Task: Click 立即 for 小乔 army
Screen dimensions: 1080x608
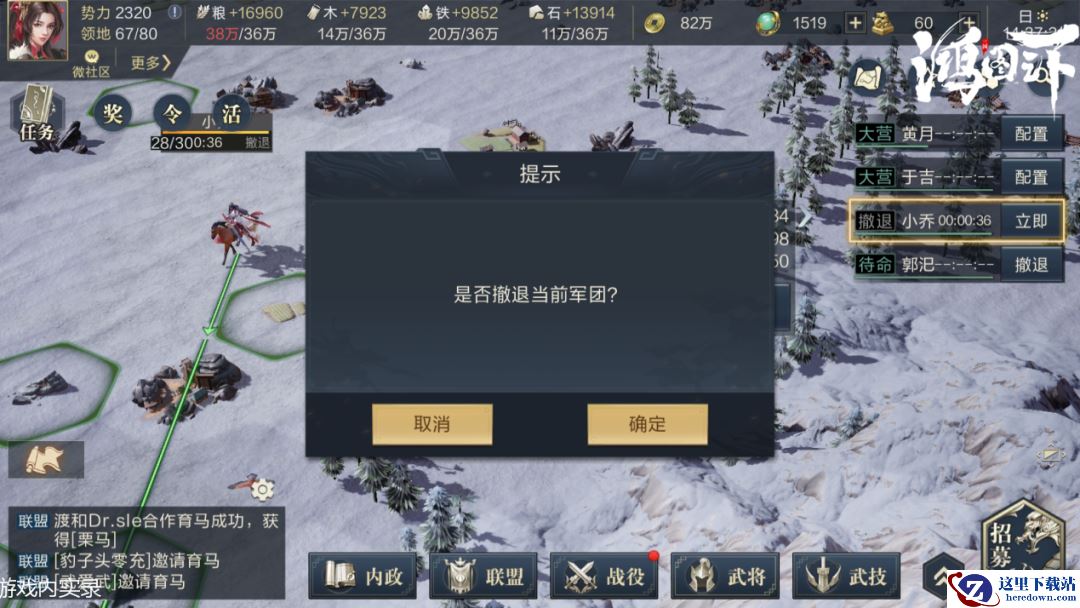Action: point(1031,221)
